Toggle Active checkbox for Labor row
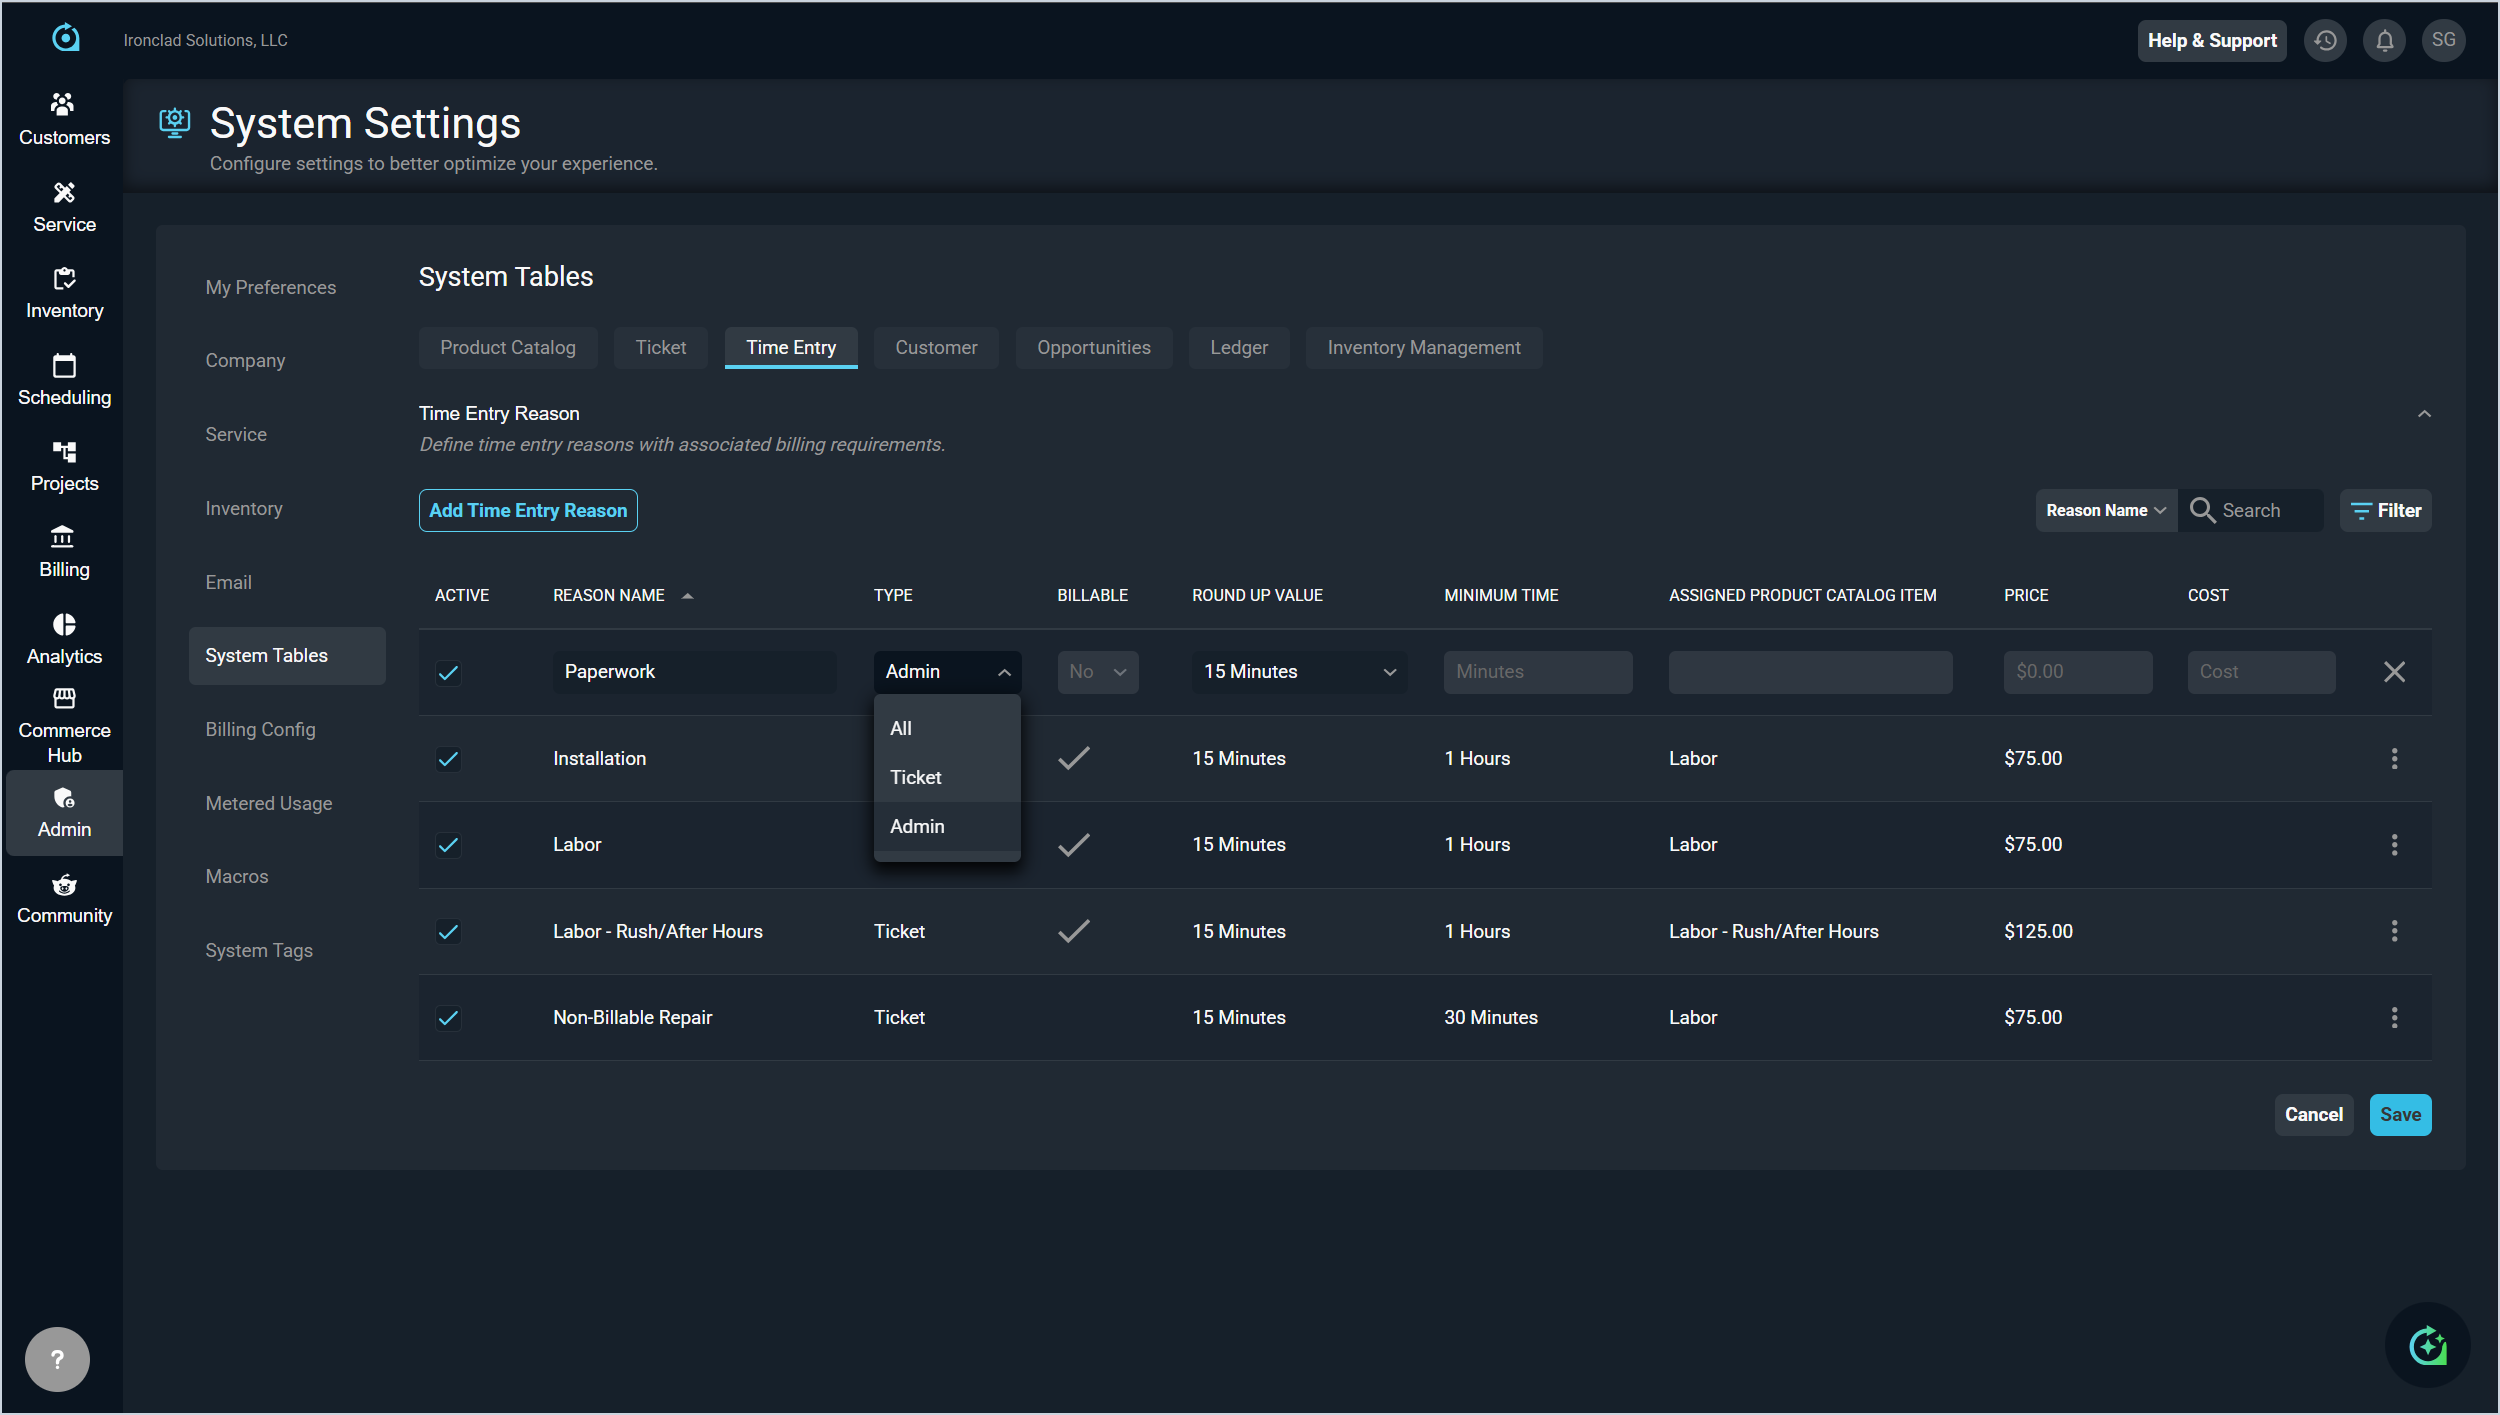 (x=448, y=845)
